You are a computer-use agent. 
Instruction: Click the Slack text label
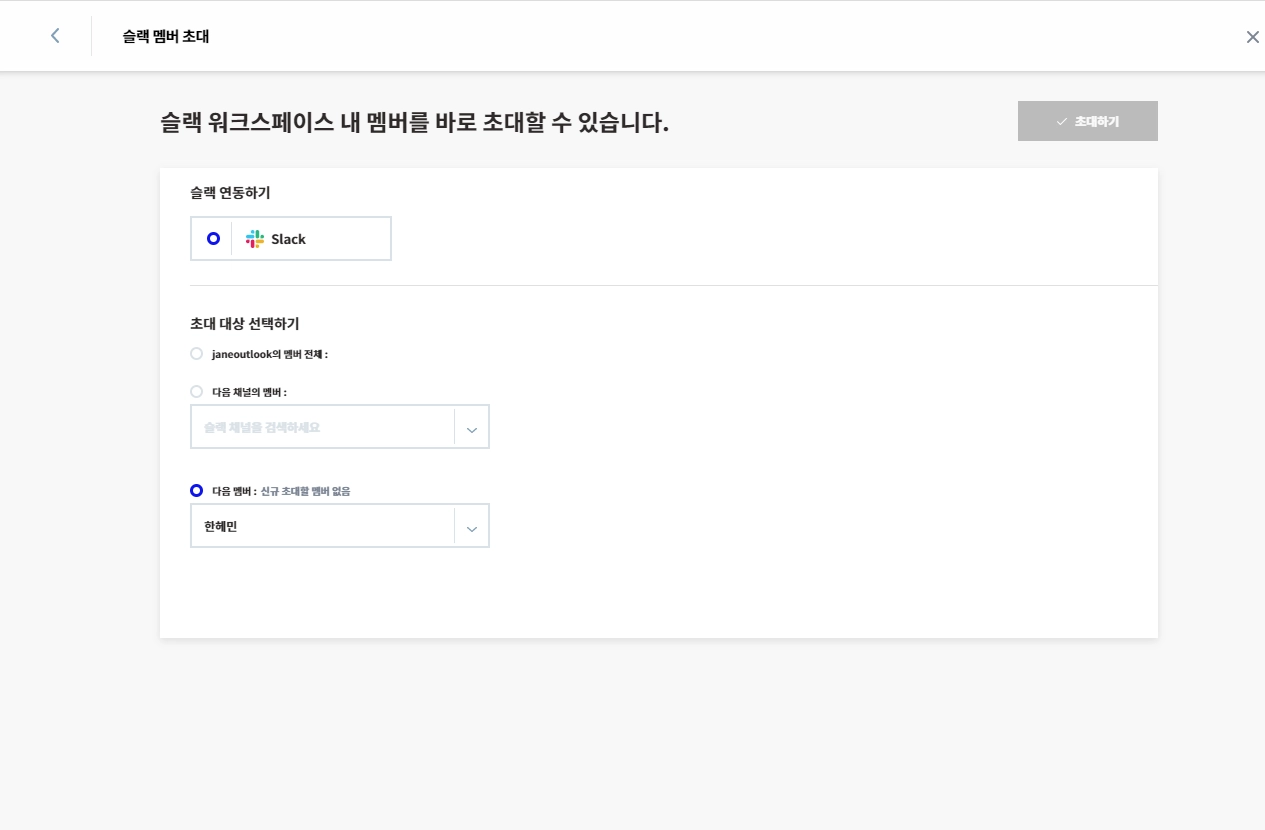tap(288, 239)
